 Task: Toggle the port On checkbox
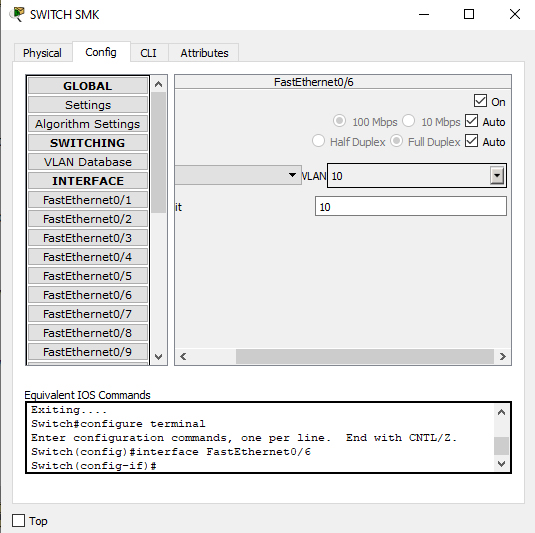coord(480,101)
